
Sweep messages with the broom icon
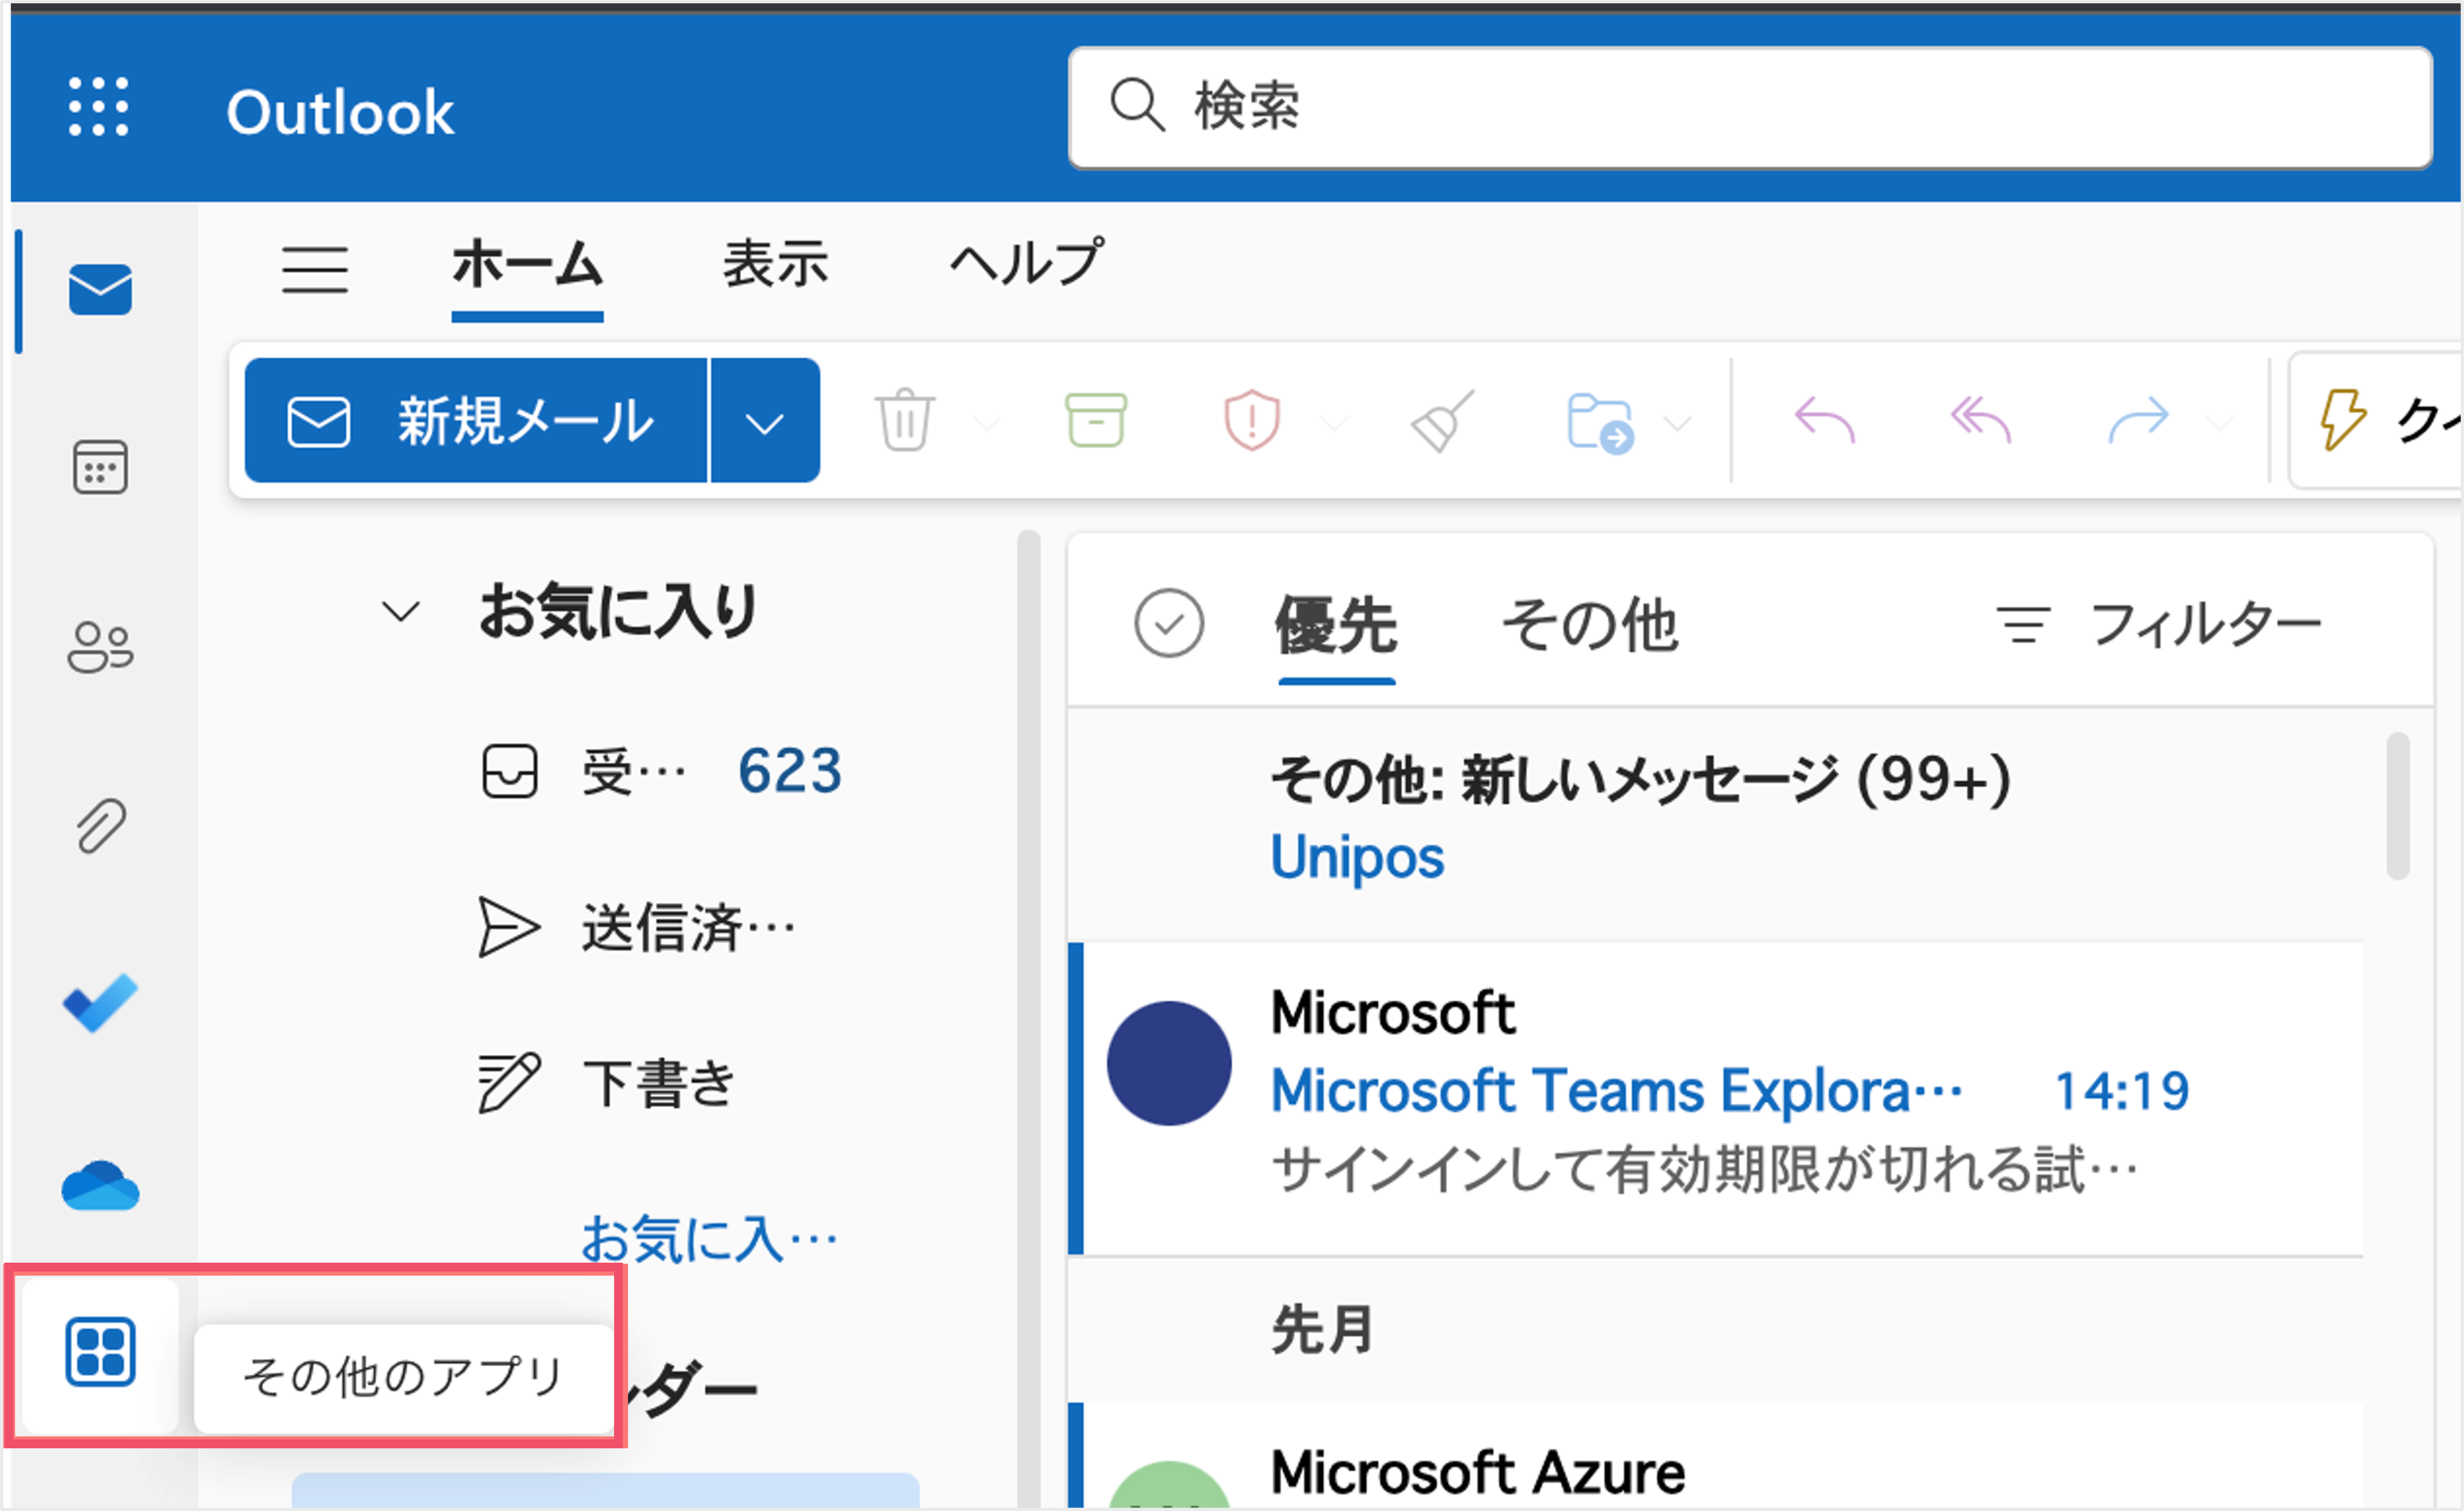tap(1441, 420)
